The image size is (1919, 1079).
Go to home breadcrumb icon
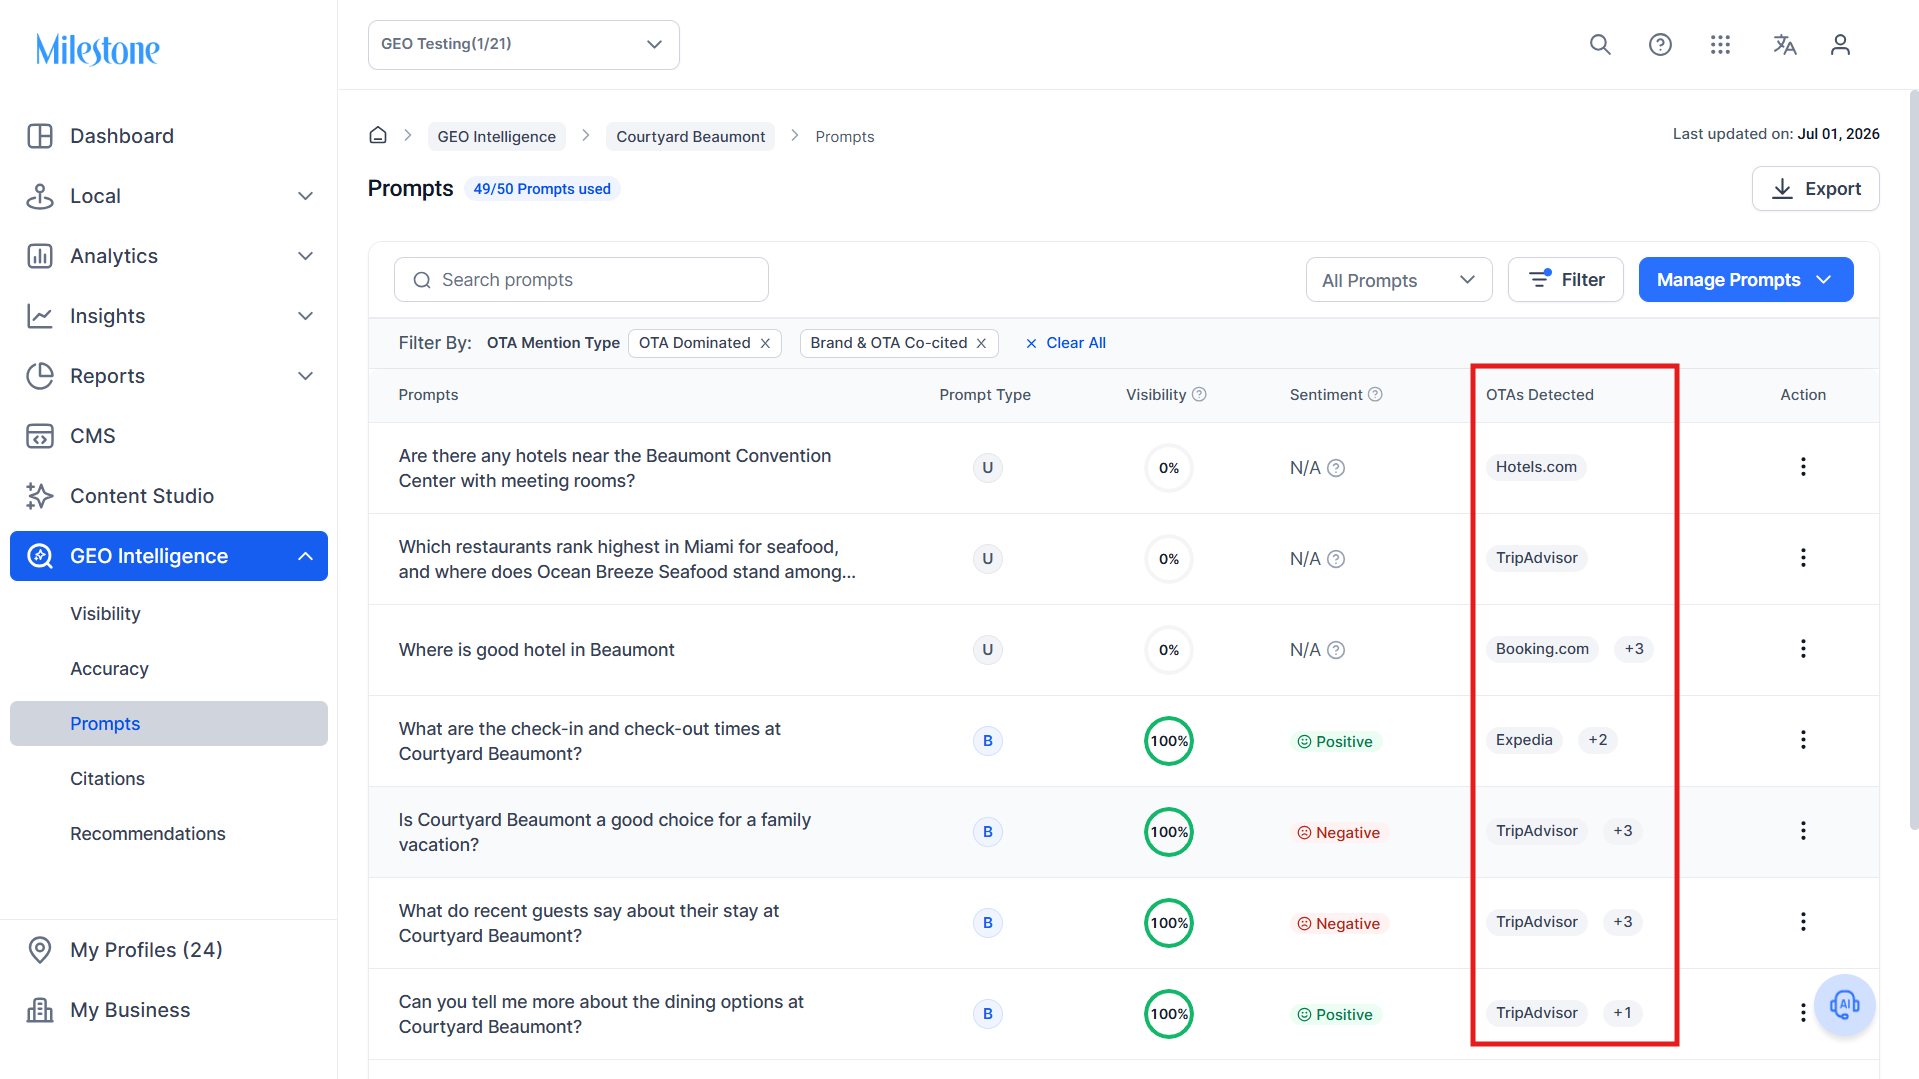coord(378,135)
